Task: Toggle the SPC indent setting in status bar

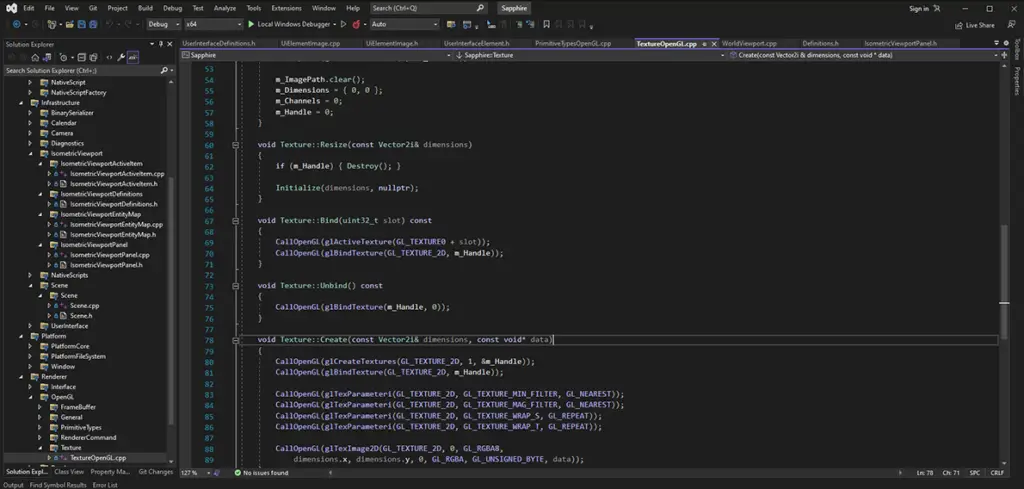Action: (974, 473)
